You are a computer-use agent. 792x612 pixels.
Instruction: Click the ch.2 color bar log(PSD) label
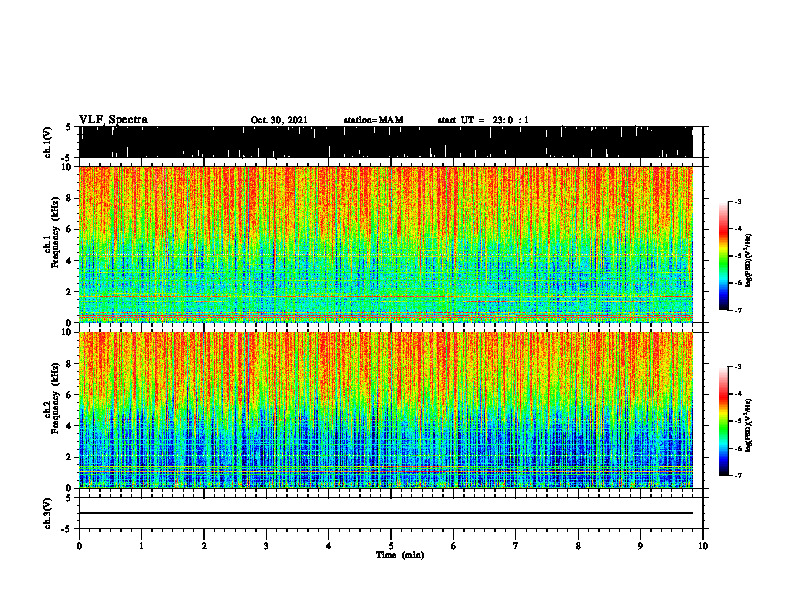[x=749, y=425]
